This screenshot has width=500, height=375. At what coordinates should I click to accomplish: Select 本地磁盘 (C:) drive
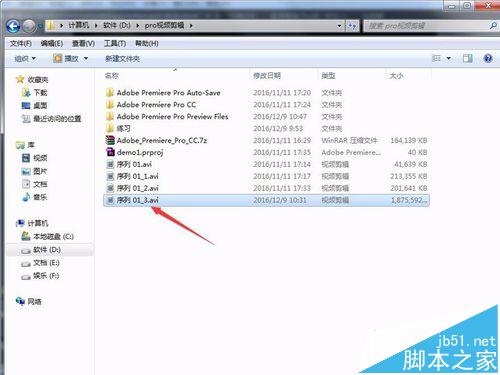click(53, 237)
